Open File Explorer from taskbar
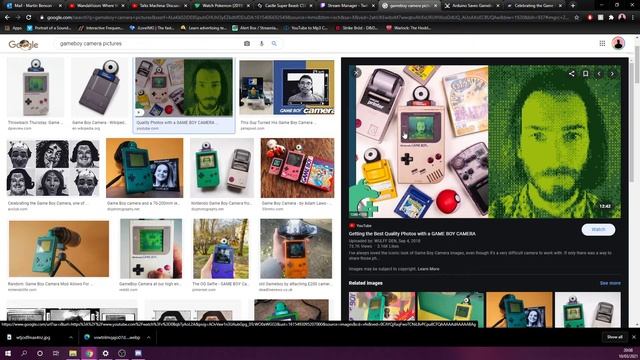640x360 pixels. click(73, 353)
